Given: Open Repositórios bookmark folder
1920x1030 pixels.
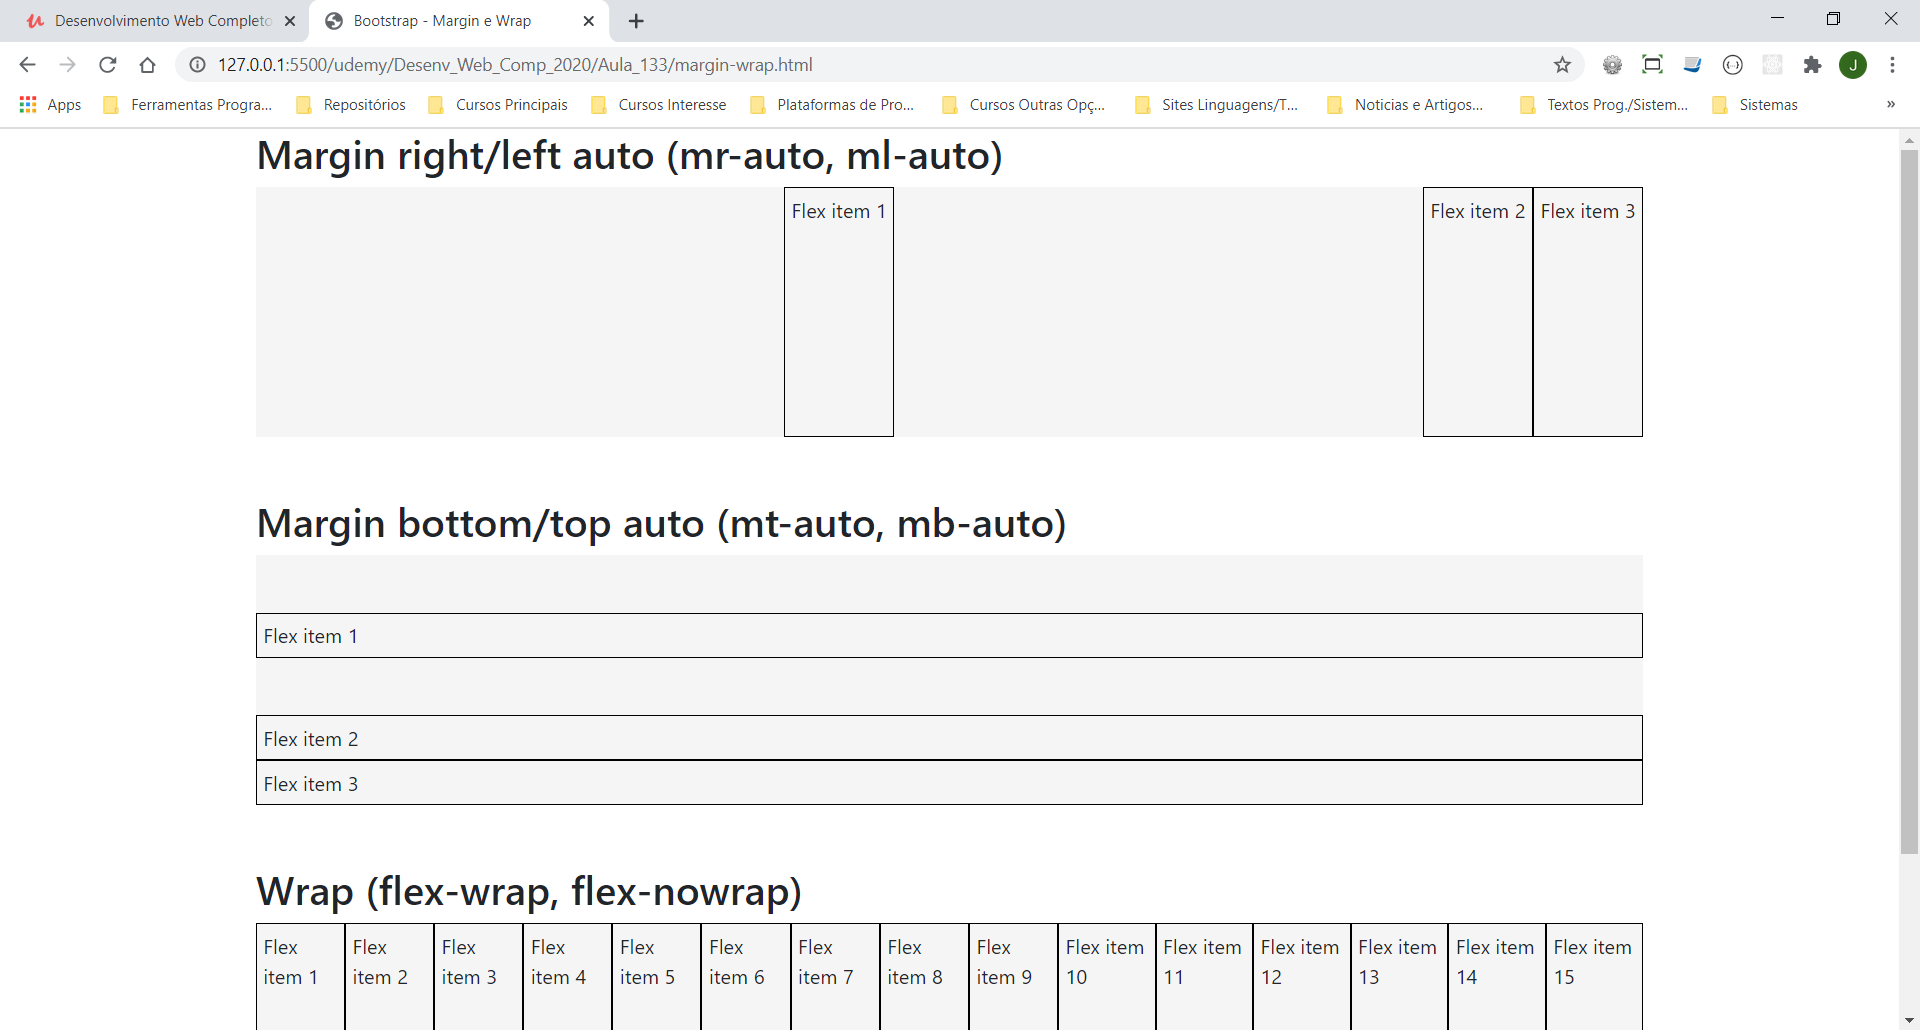Looking at the screenshot, I should (x=352, y=105).
